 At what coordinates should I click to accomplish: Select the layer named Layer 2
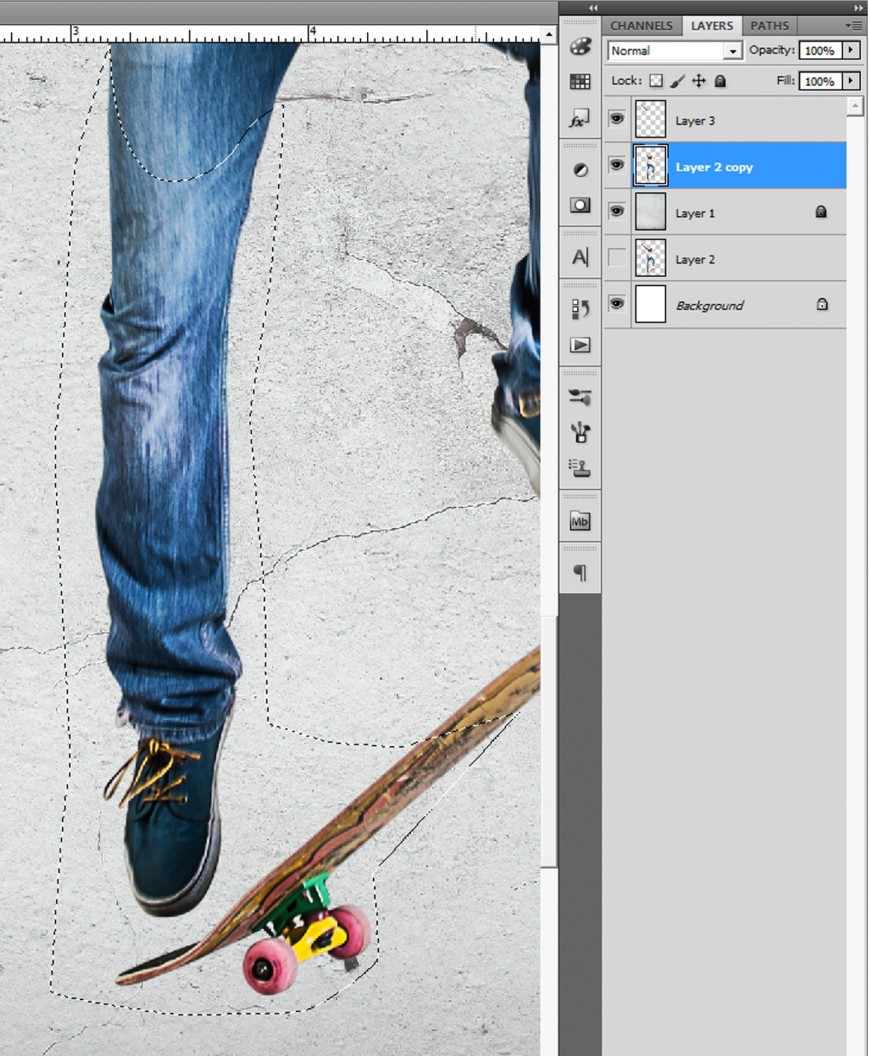click(x=695, y=259)
